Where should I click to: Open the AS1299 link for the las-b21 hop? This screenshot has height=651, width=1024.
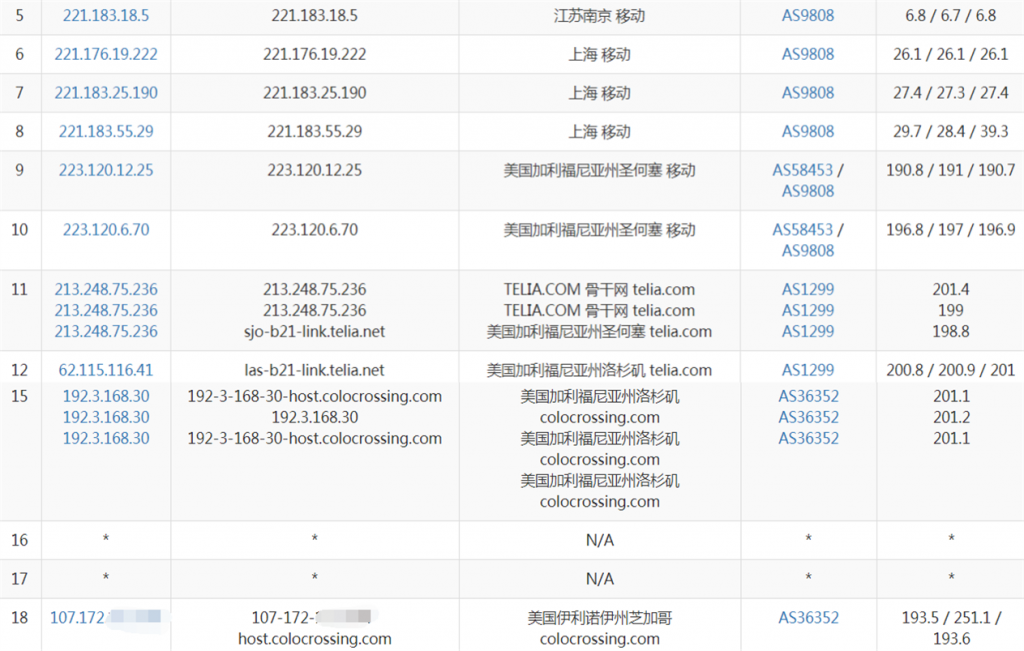point(808,369)
